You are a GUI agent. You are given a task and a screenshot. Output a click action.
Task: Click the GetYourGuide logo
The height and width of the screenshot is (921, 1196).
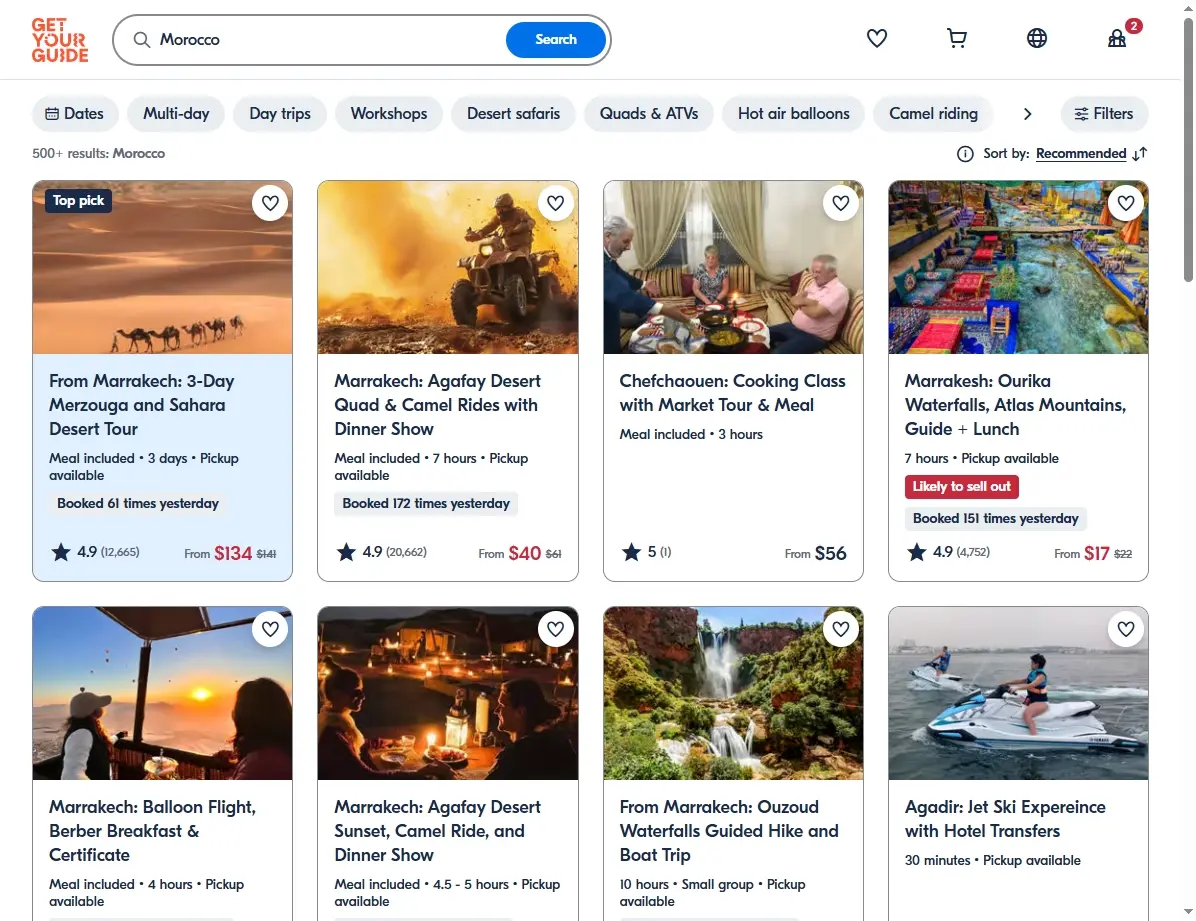[x=59, y=40]
